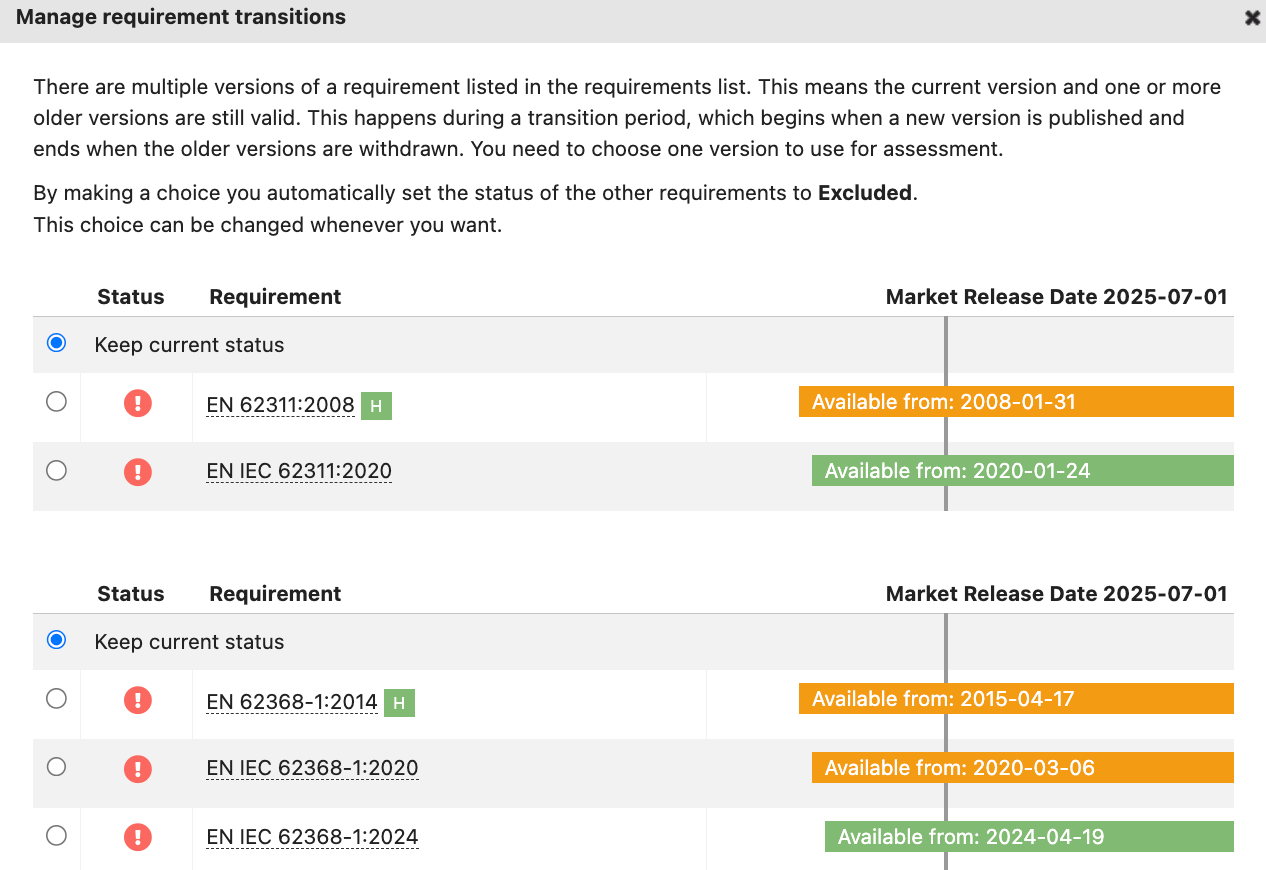The height and width of the screenshot is (870, 1266).
Task: Close the Manage requirement transitions dialog
Action: tap(1251, 18)
